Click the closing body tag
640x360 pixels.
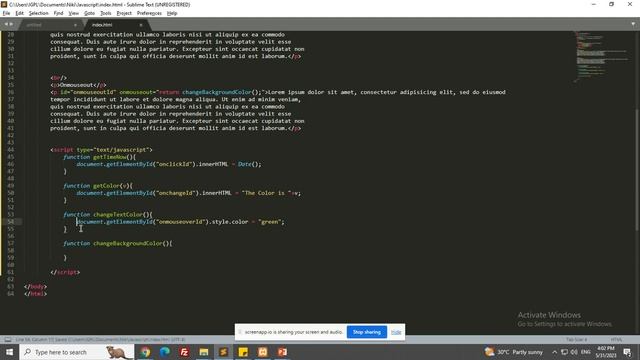tap(36, 287)
